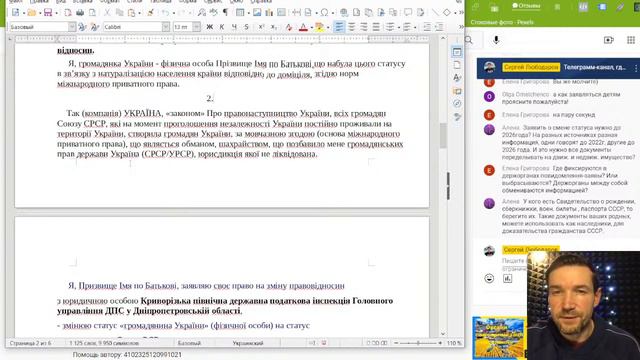Screen dimensions: 640x360
Task: Insert a chart
Action: (269, 13)
